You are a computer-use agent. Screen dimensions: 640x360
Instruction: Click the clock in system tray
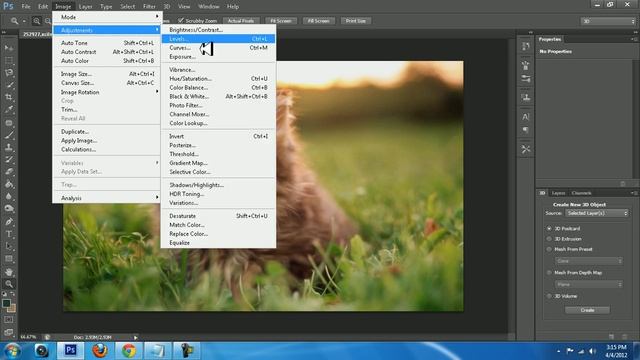pyautogui.click(x=616, y=351)
